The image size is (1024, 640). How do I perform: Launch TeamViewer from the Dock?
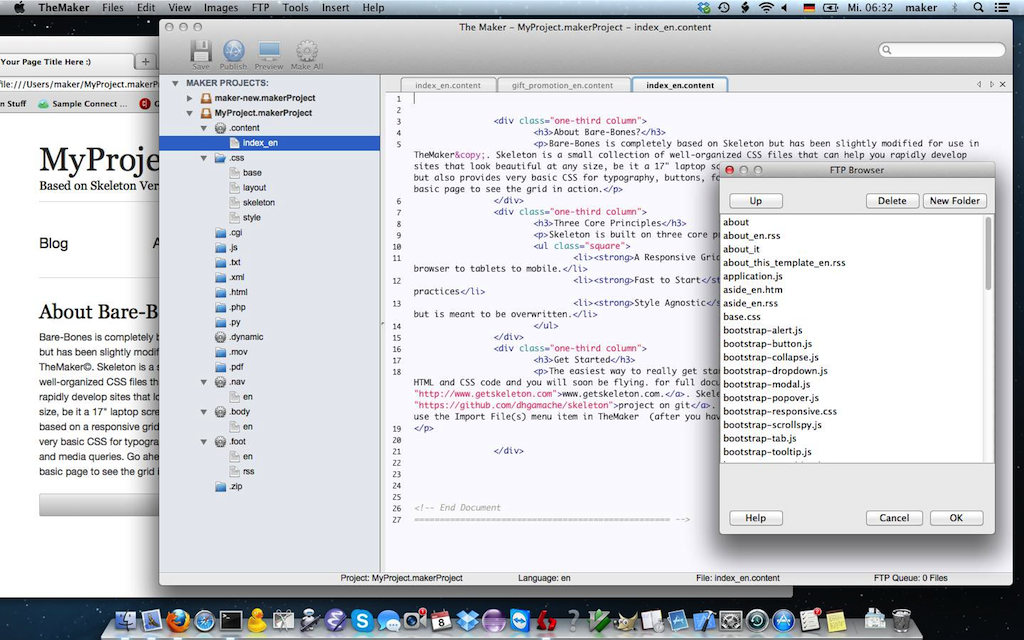[x=520, y=620]
